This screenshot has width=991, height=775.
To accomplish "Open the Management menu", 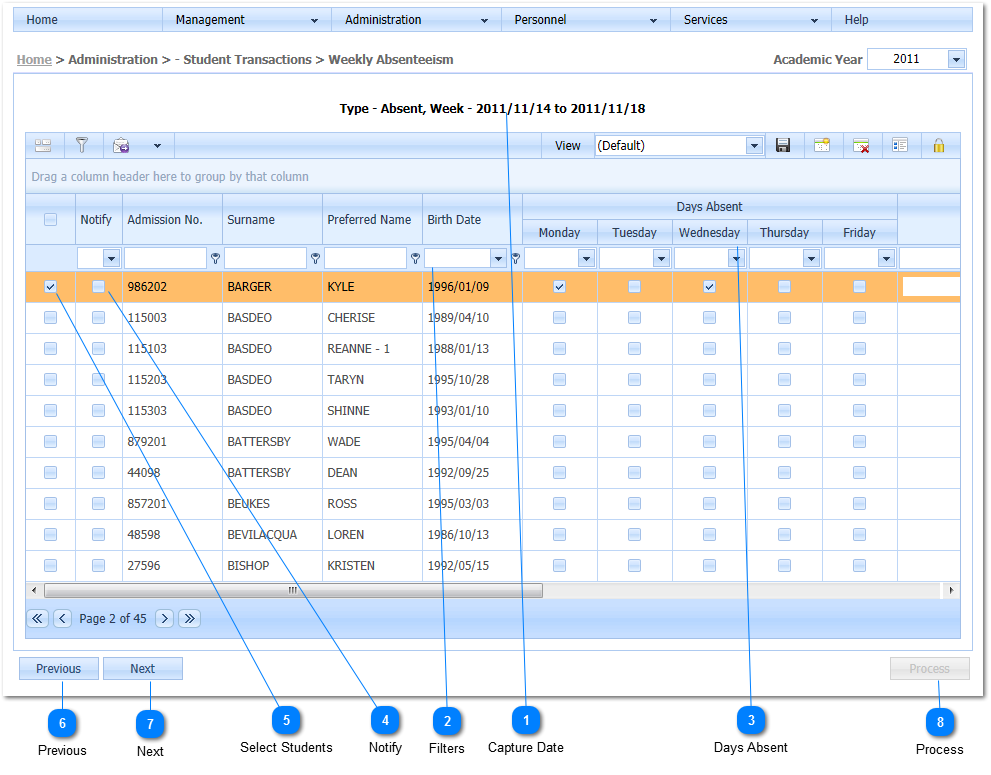I will (246, 20).
